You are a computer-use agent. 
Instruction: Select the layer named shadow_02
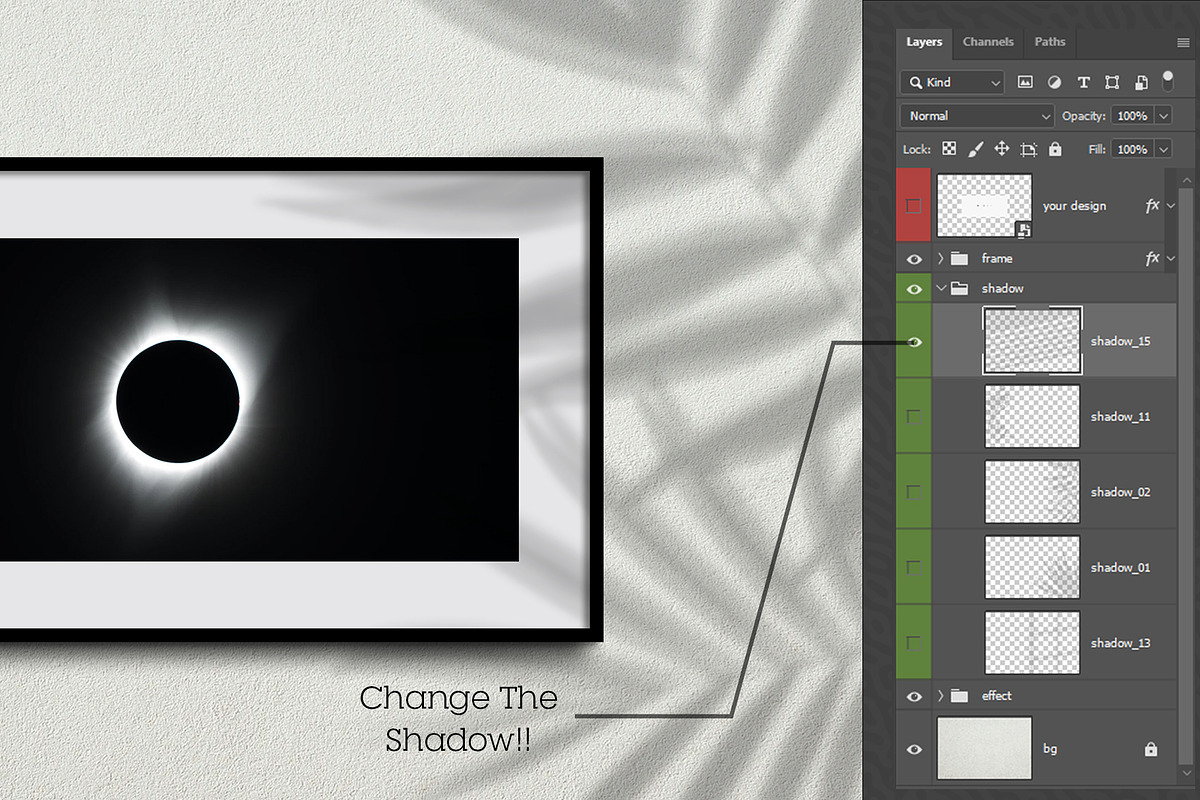[x=1120, y=492]
